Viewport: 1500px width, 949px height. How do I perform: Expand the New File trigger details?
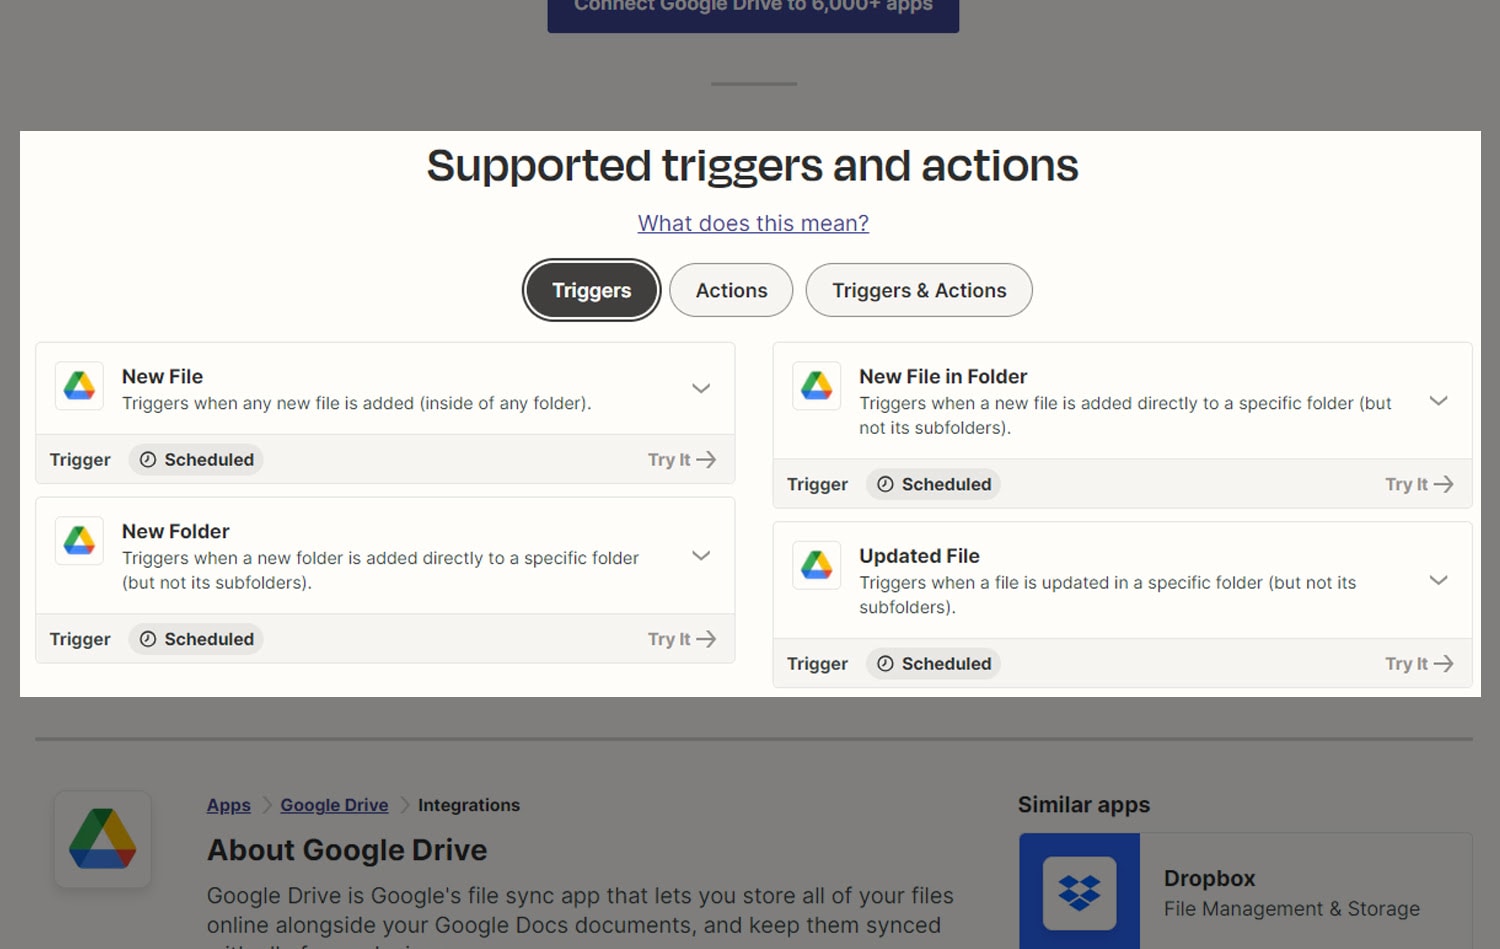tap(701, 388)
